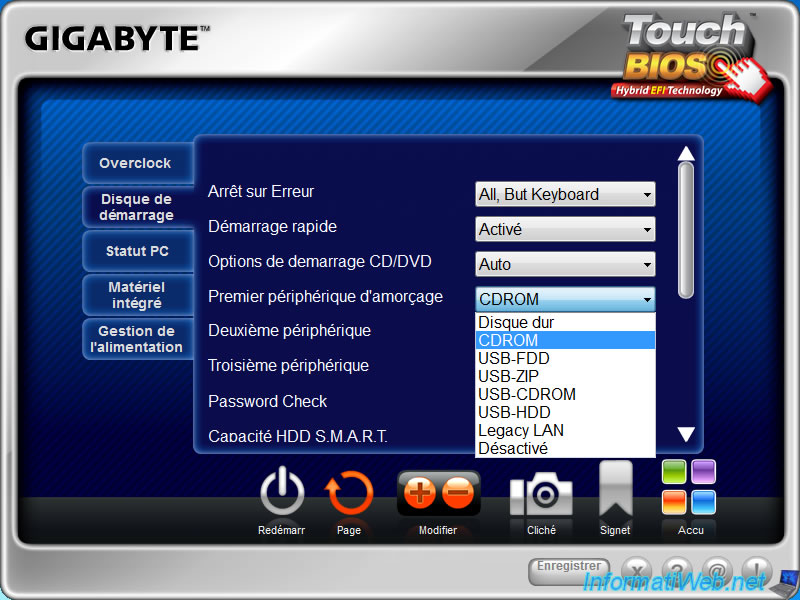Viewport: 800px width, 600px height.
Task: Open the Options de demarrage CD/DVD dropdown
Action: pyautogui.click(x=565, y=264)
